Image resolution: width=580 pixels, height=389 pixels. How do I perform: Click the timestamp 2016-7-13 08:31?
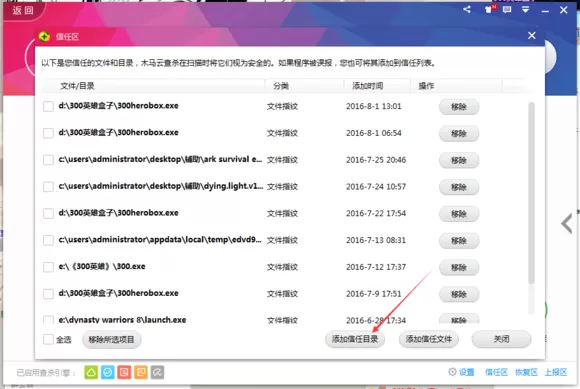click(x=376, y=240)
